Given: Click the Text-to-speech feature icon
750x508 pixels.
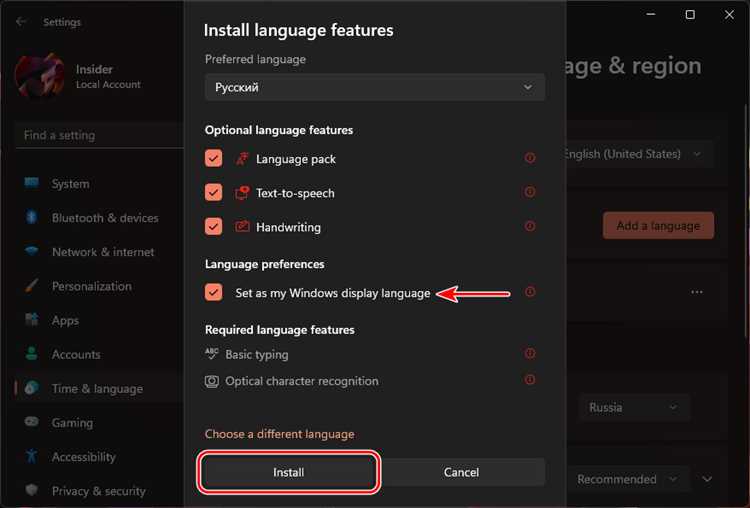Looking at the screenshot, I should pyautogui.click(x=242, y=193).
